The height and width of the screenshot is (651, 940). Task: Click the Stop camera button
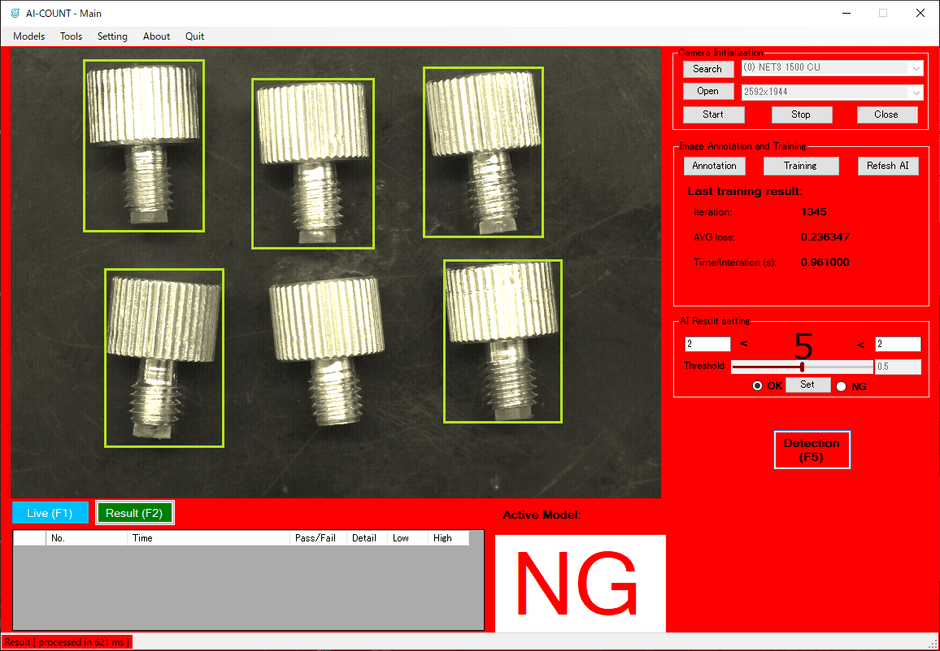click(801, 114)
